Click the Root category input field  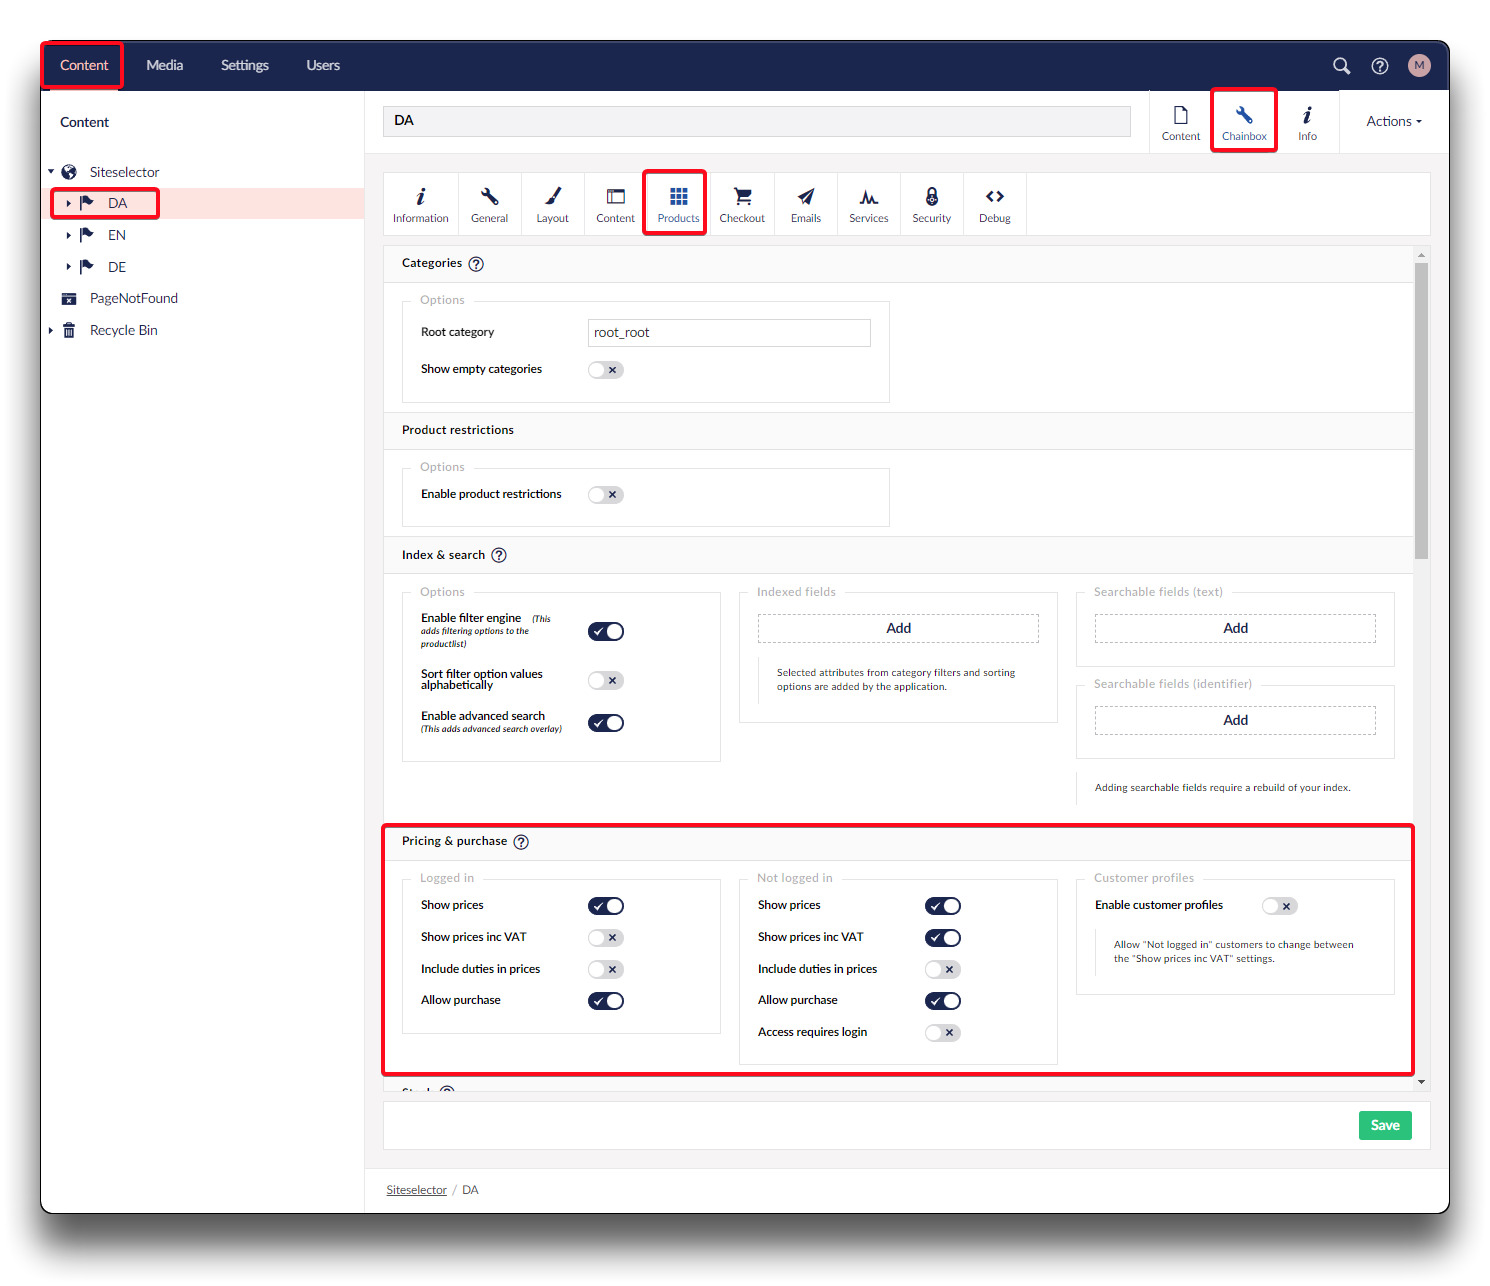click(x=729, y=333)
